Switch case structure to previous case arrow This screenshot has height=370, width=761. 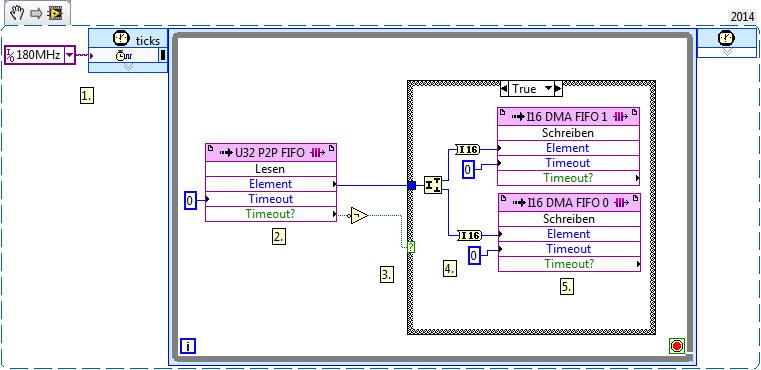(x=504, y=89)
